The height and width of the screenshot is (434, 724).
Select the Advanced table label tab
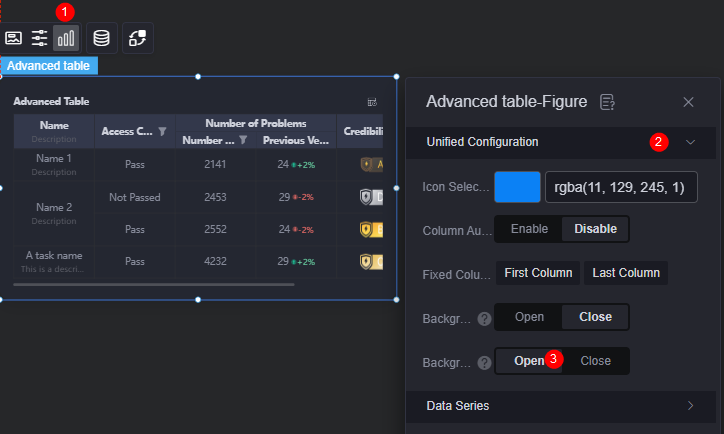[49, 66]
